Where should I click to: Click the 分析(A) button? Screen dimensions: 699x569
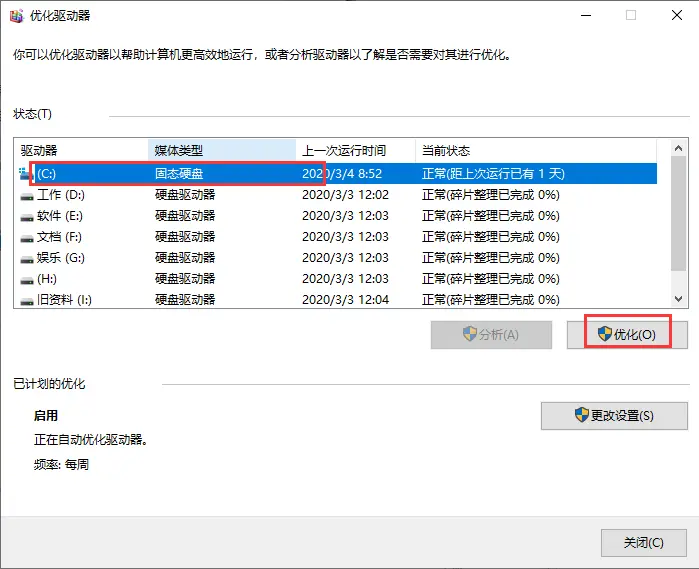click(x=491, y=334)
